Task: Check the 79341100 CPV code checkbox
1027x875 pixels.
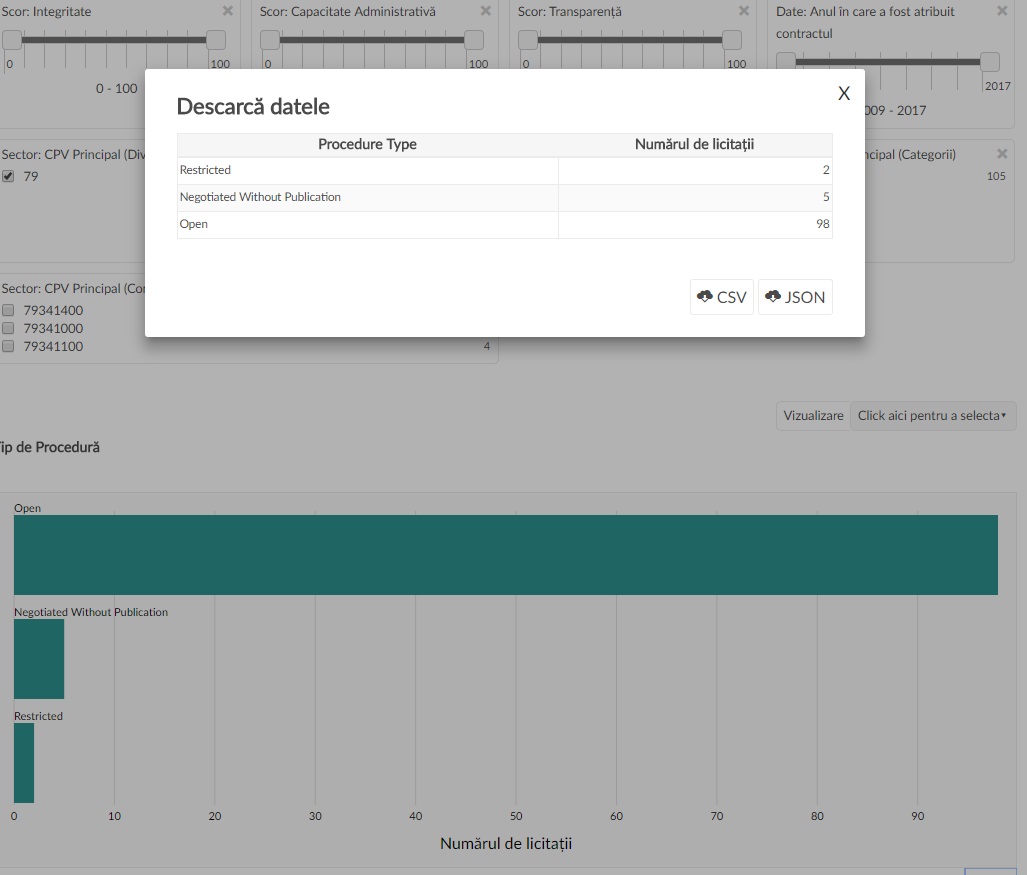Action: coord(8,346)
